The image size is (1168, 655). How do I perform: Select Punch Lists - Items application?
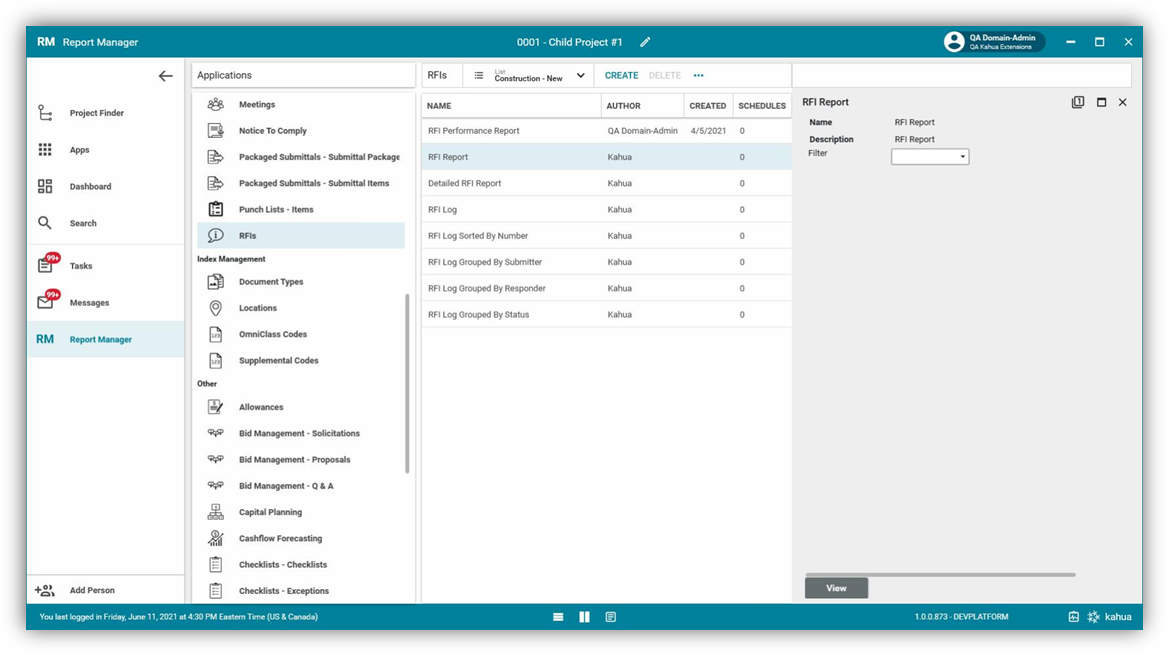click(x=276, y=210)
